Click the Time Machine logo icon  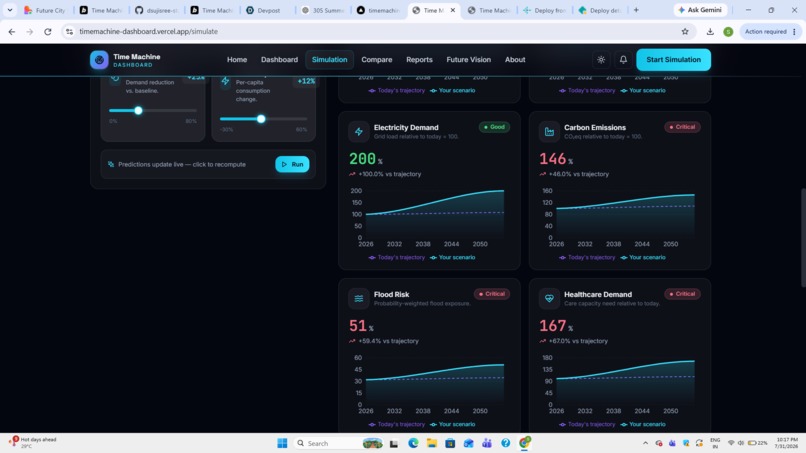[x=99, y=60]
